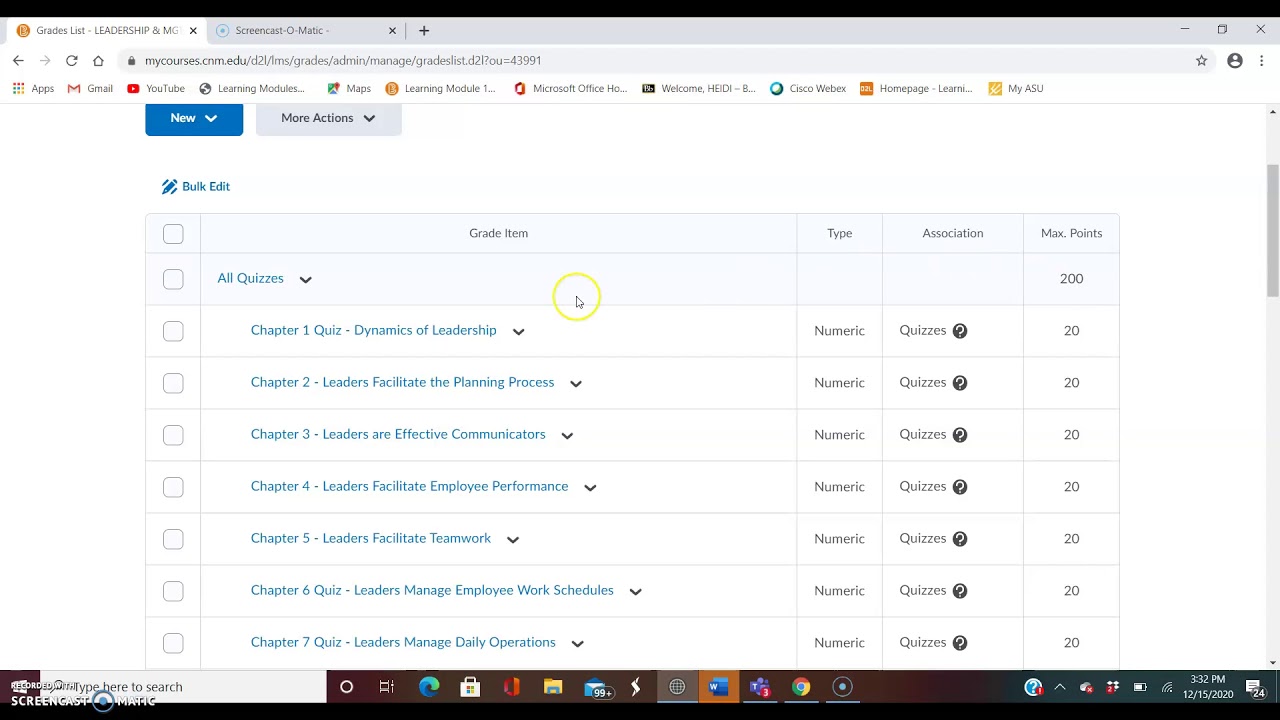Open the YouTube bookmark

pyautogui.click(x=156, y=88)
